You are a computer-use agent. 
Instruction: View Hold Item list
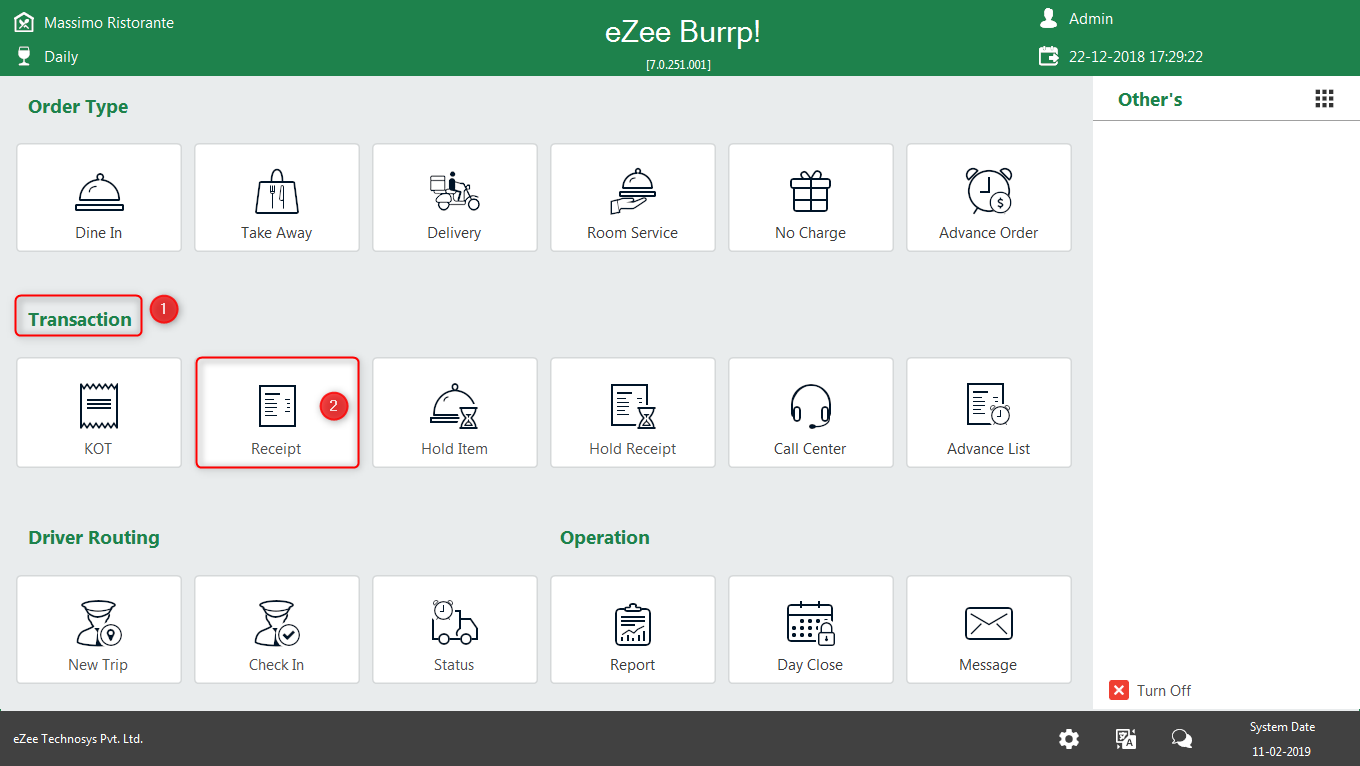(455, 413)
